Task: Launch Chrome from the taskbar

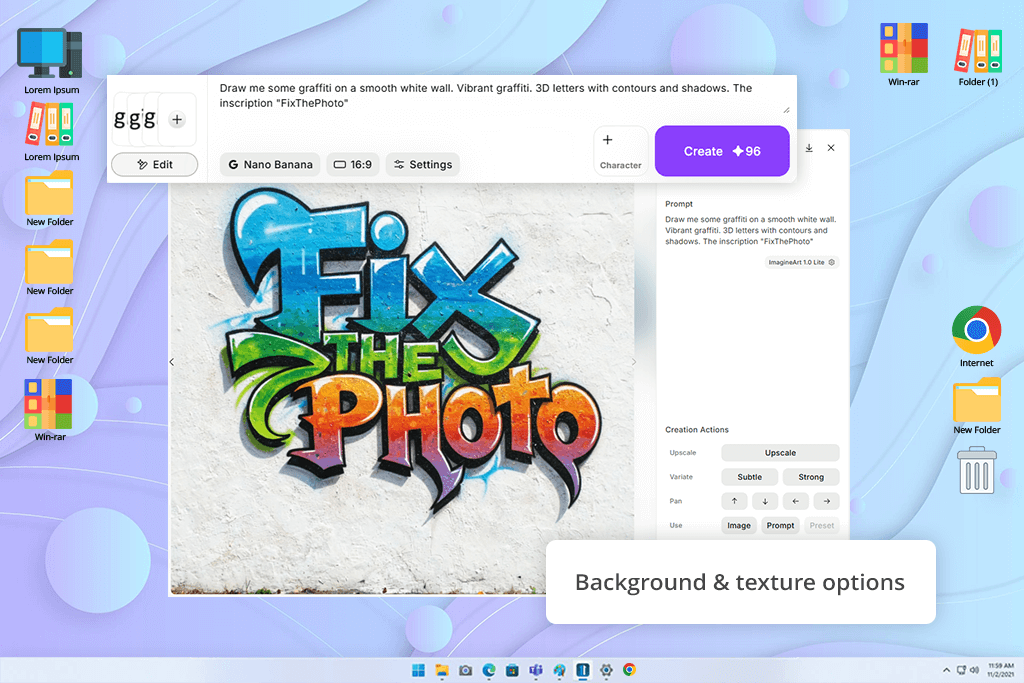Action: (x=630, y=670)
